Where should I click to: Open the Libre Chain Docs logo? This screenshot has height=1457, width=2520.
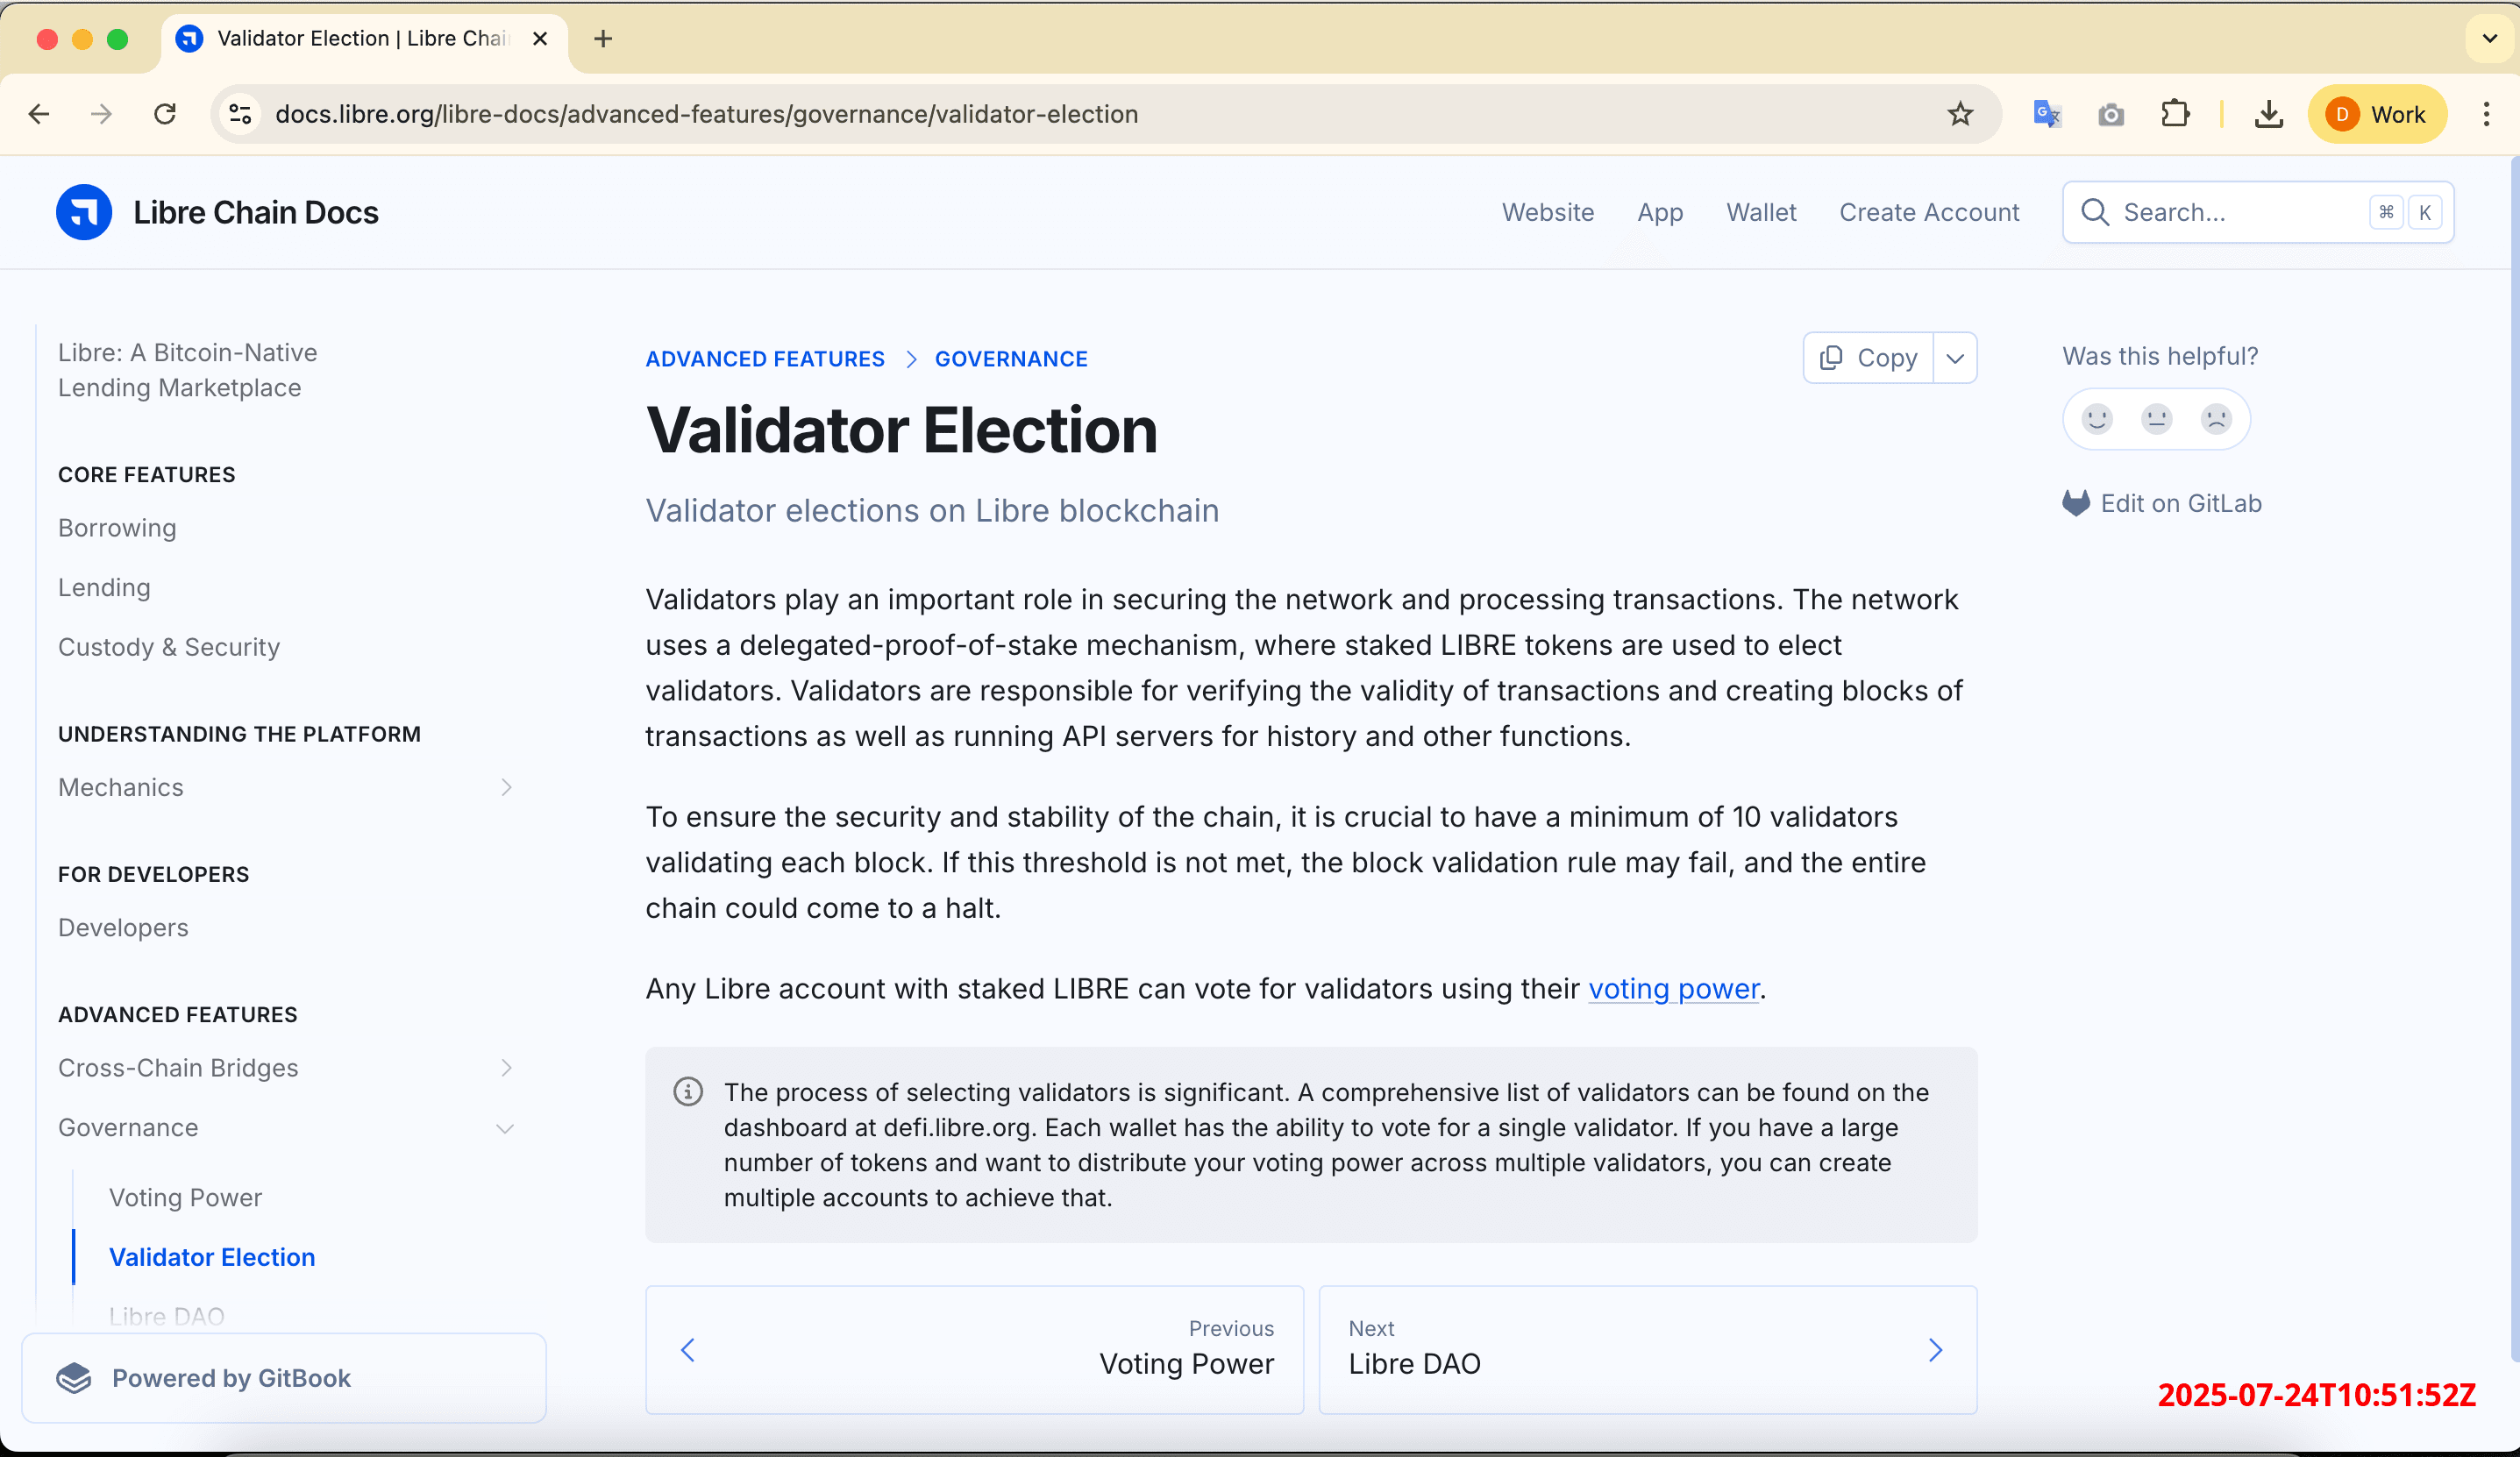tap(84, 212)
